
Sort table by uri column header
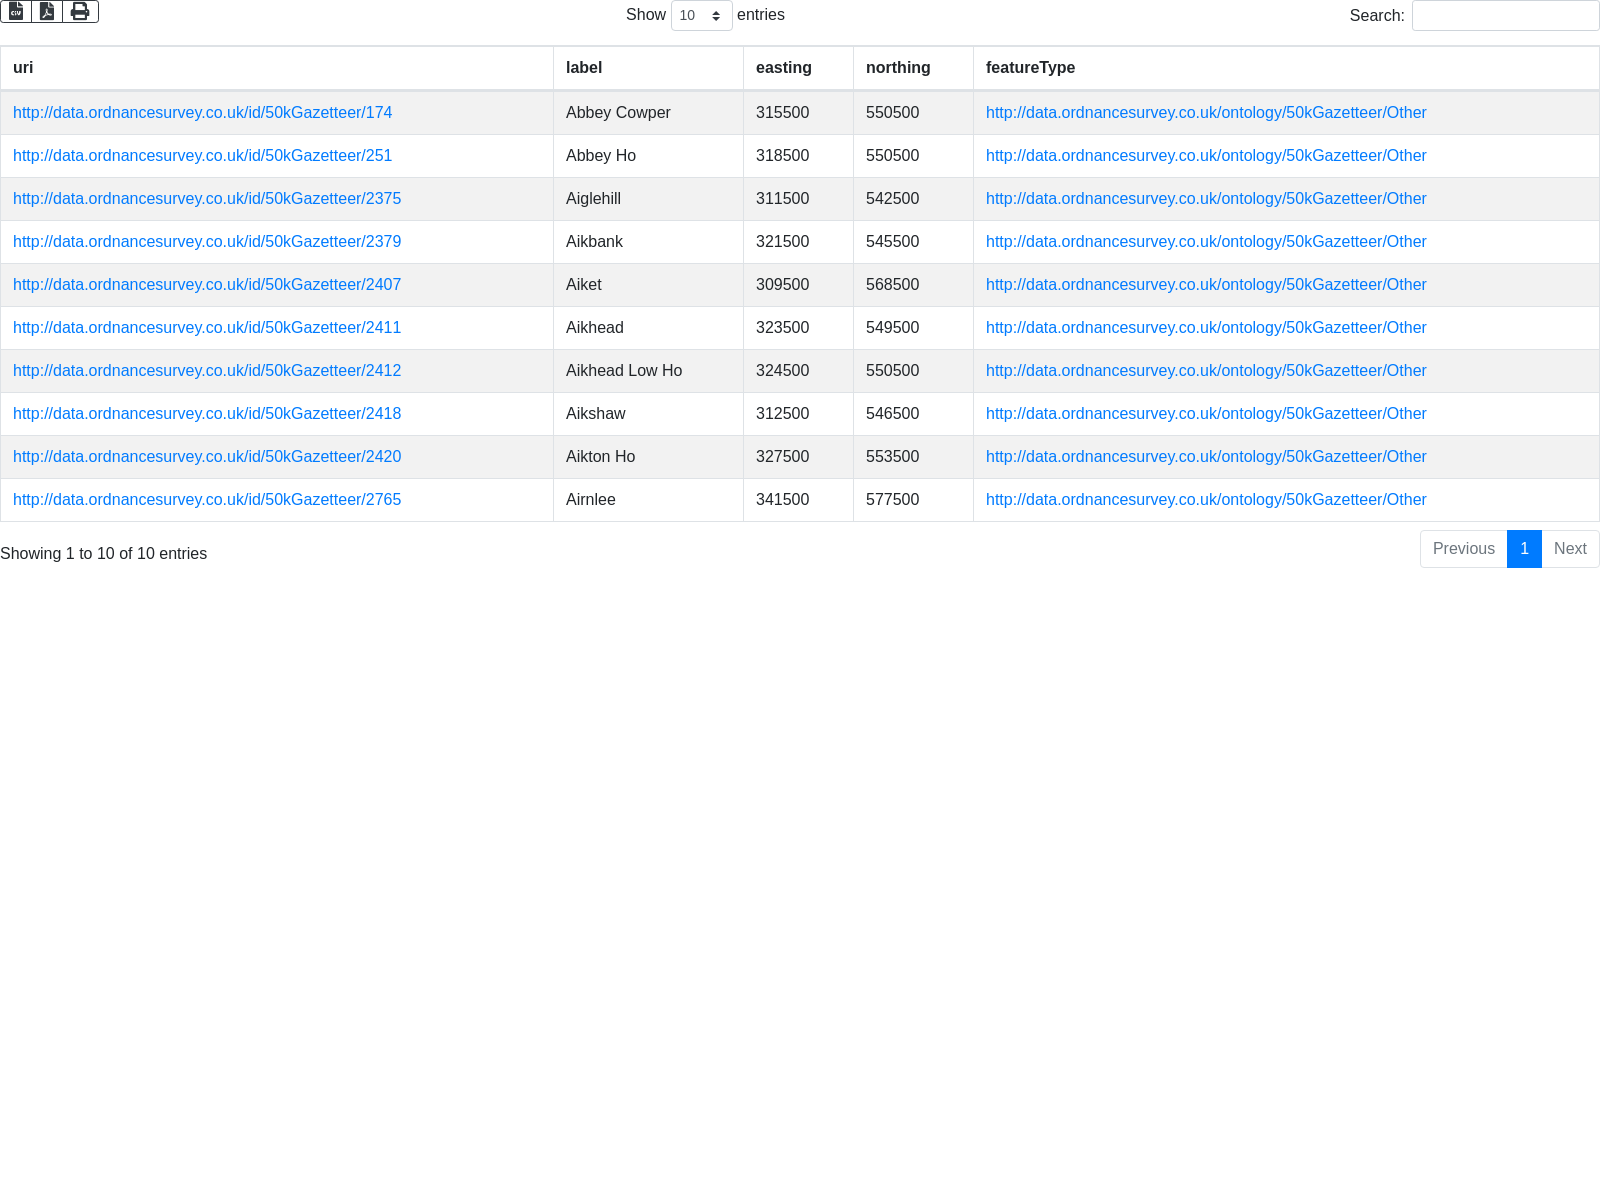(x=23, y=68)
